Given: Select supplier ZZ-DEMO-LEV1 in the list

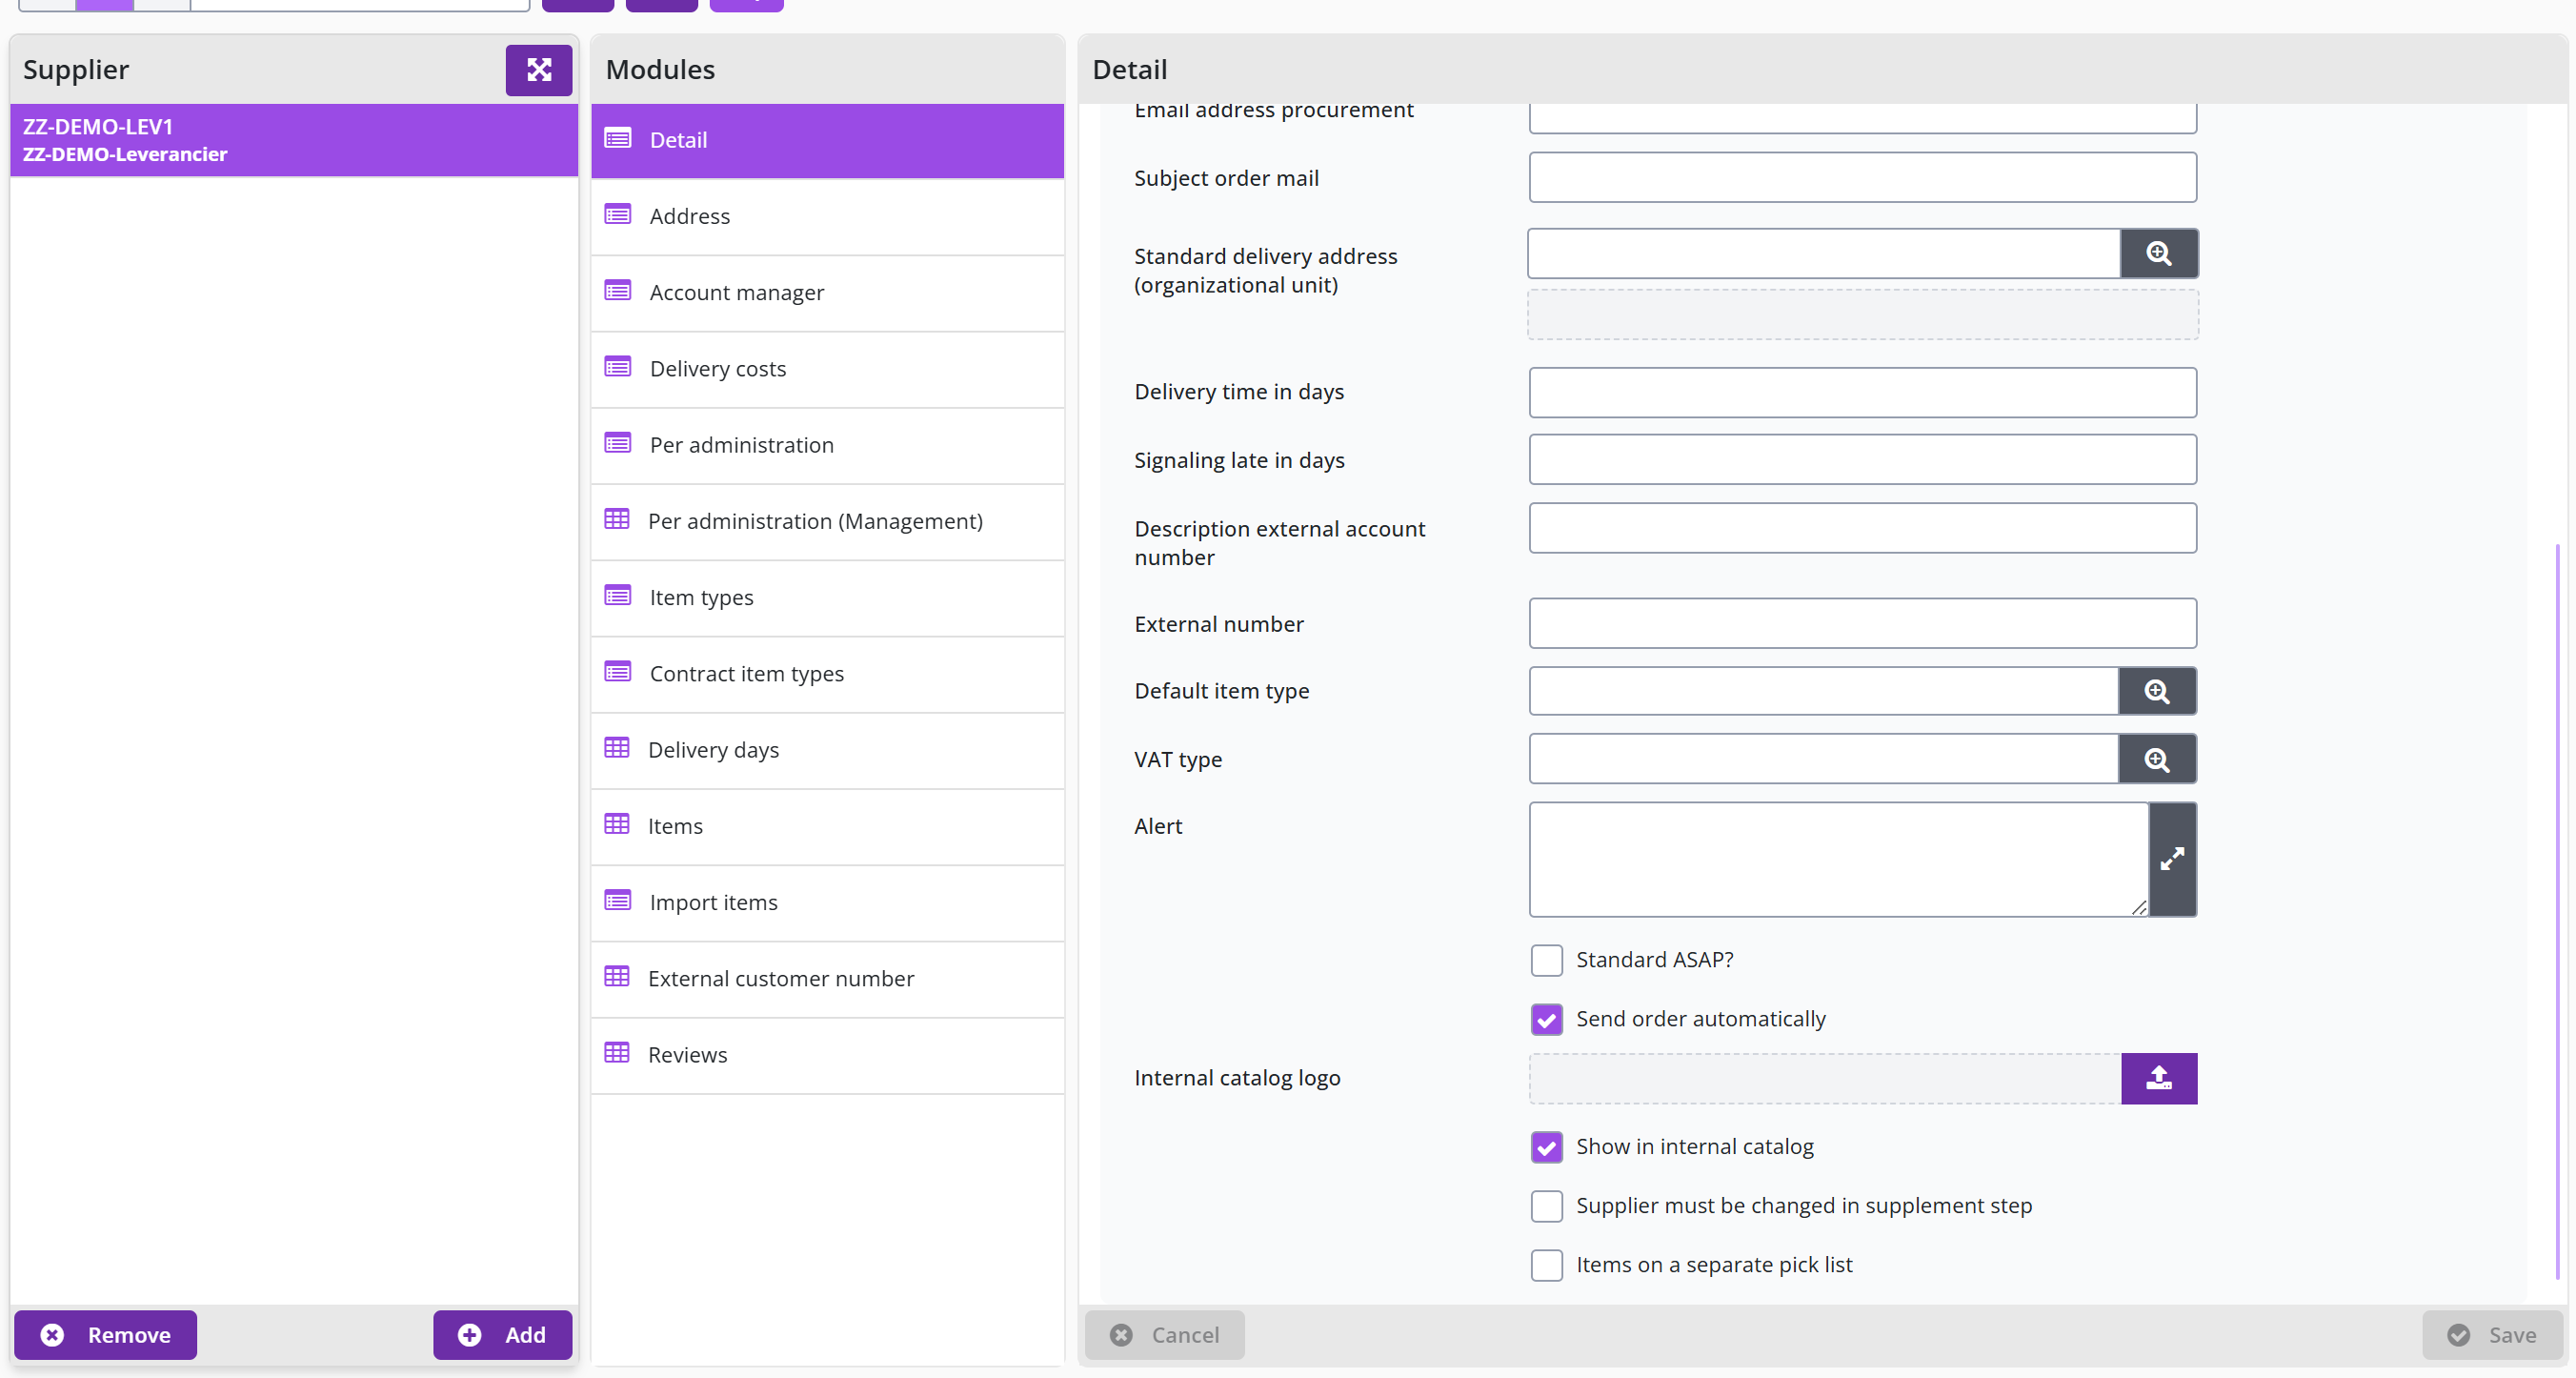Looking at the screenshot, I should pos(294,140).
